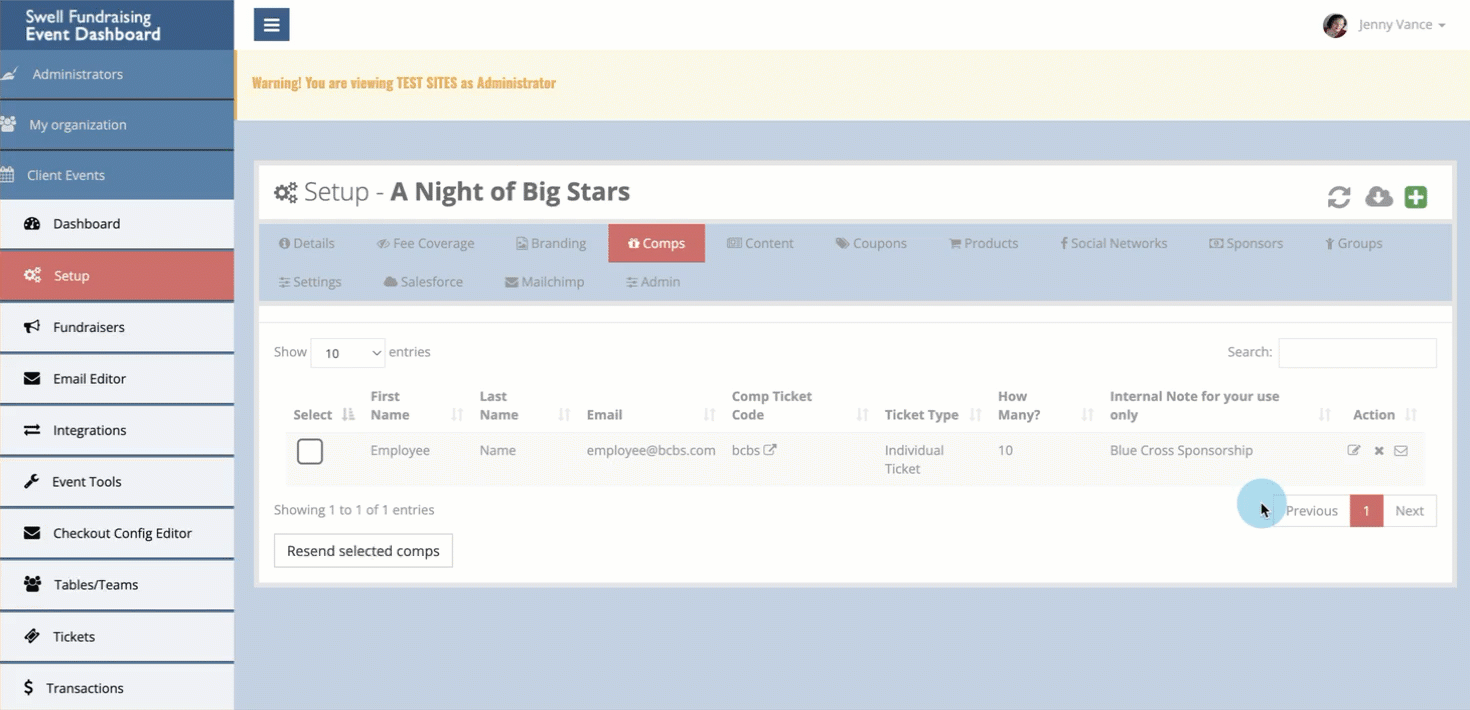Click the Previous pagination button
1470x710 pixels.
(1311, 511)
